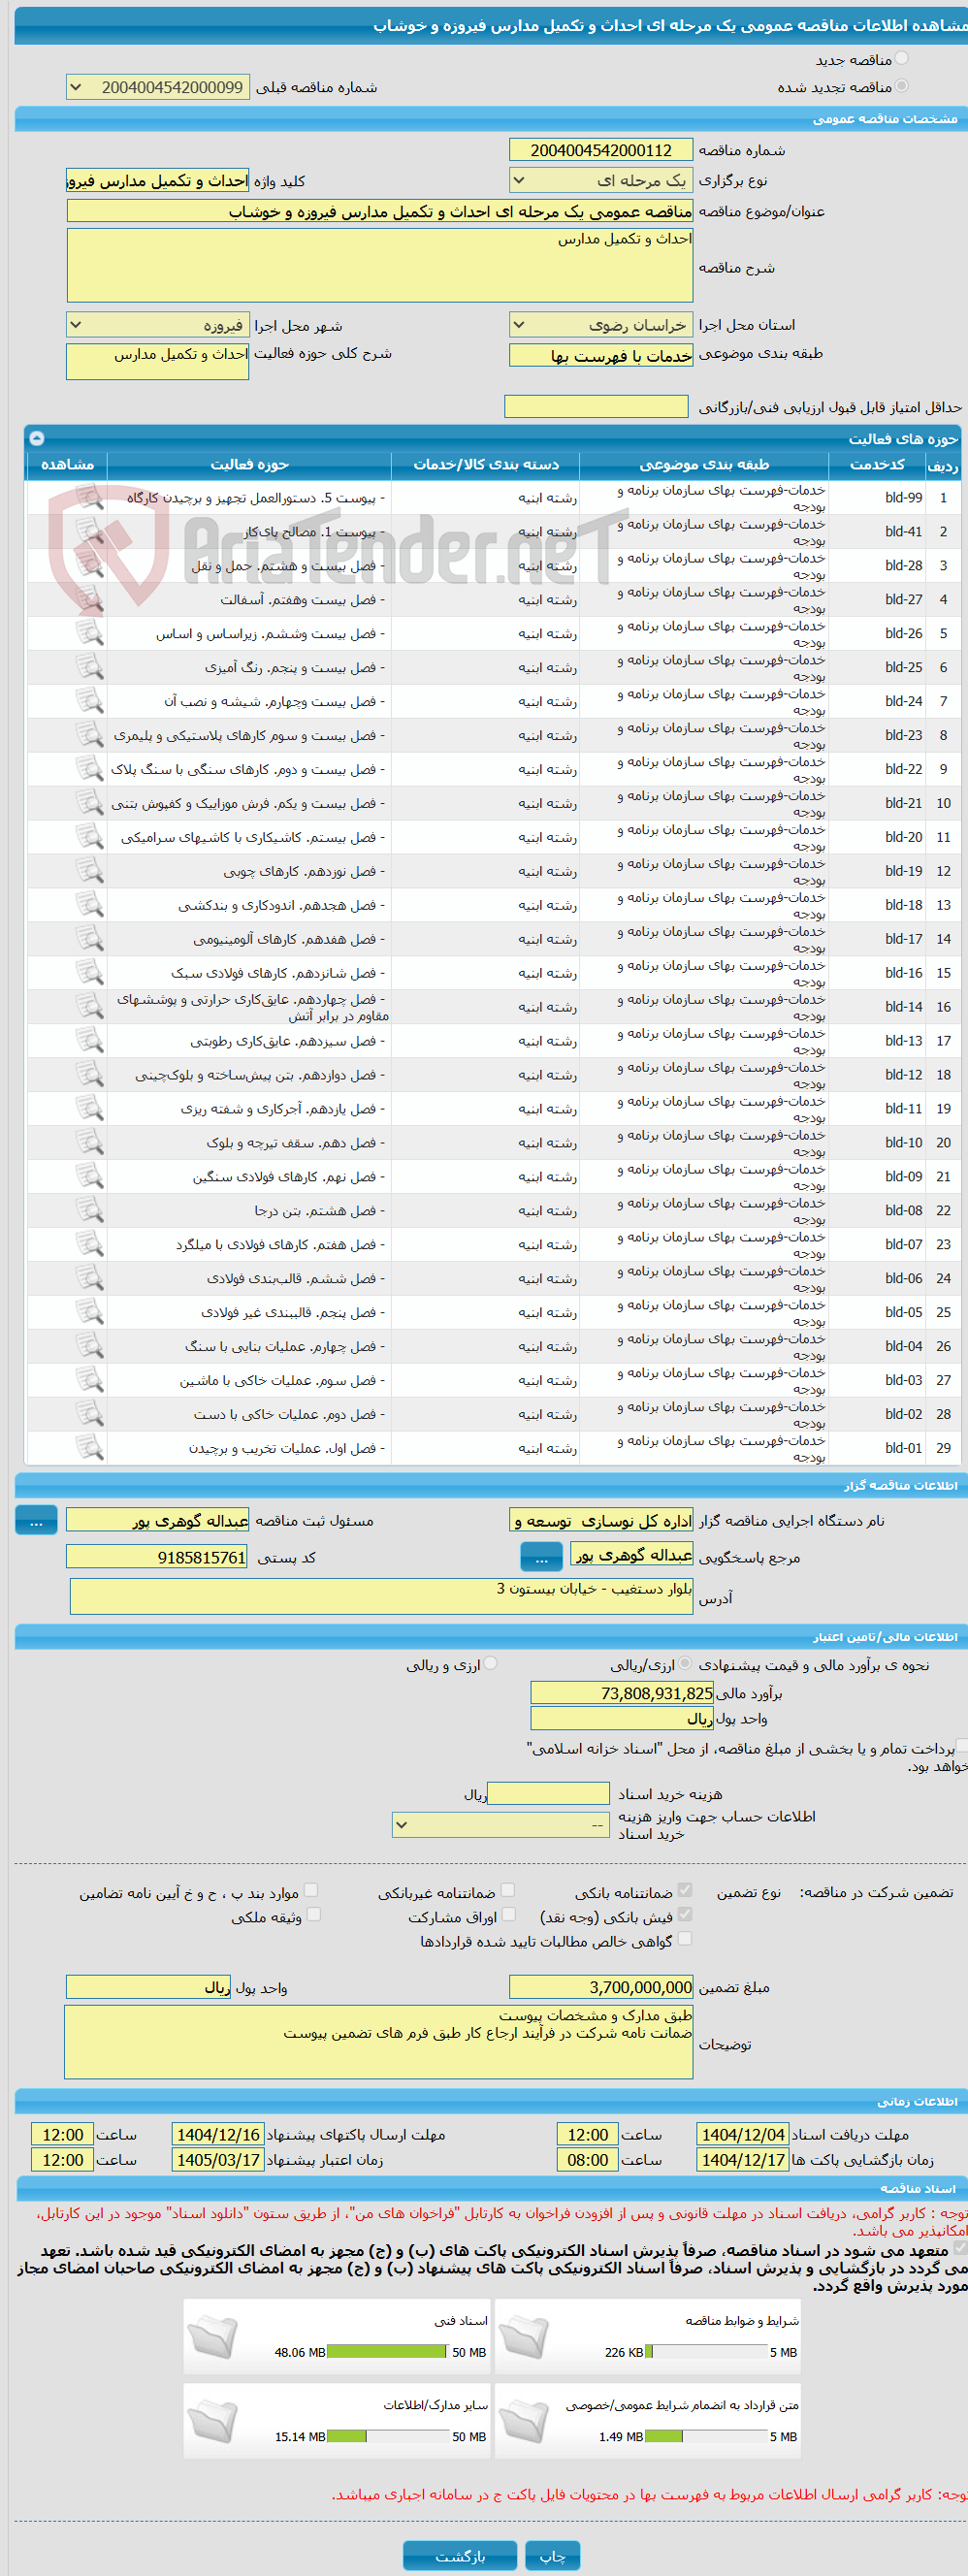Open اسناد فنی documents folder icon
This screenshot has width=968, height=2576.
coord(212,2336)
